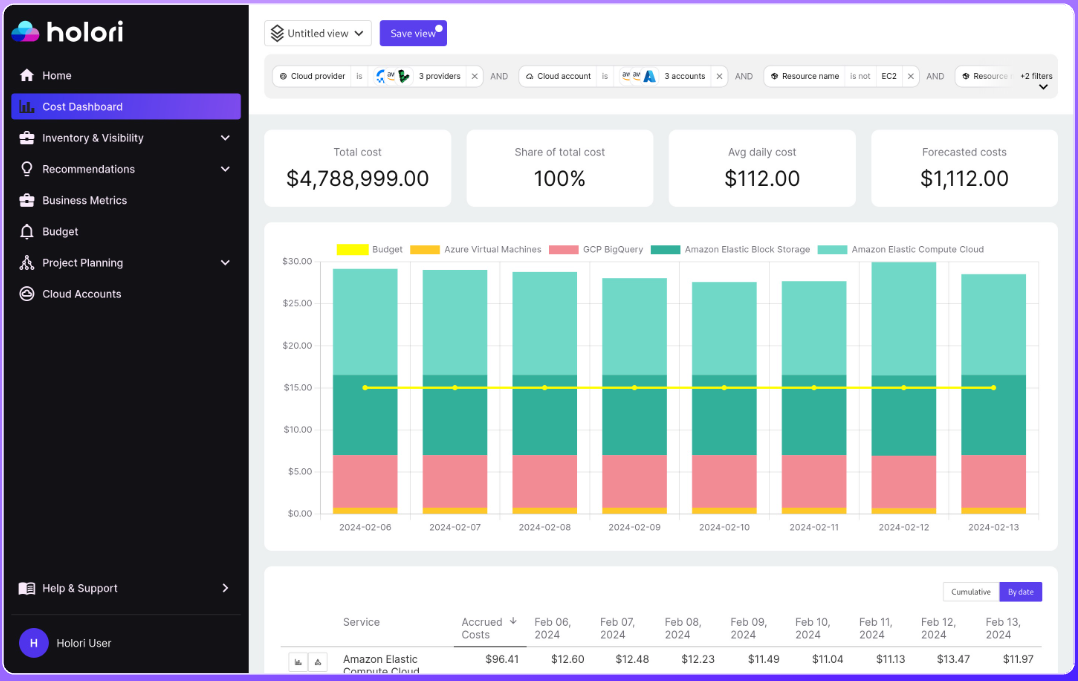Viewport: 1078px width, 681px height.
Task: Open Cost Dashboard in sidebar
Action: (x=126, y=107)
